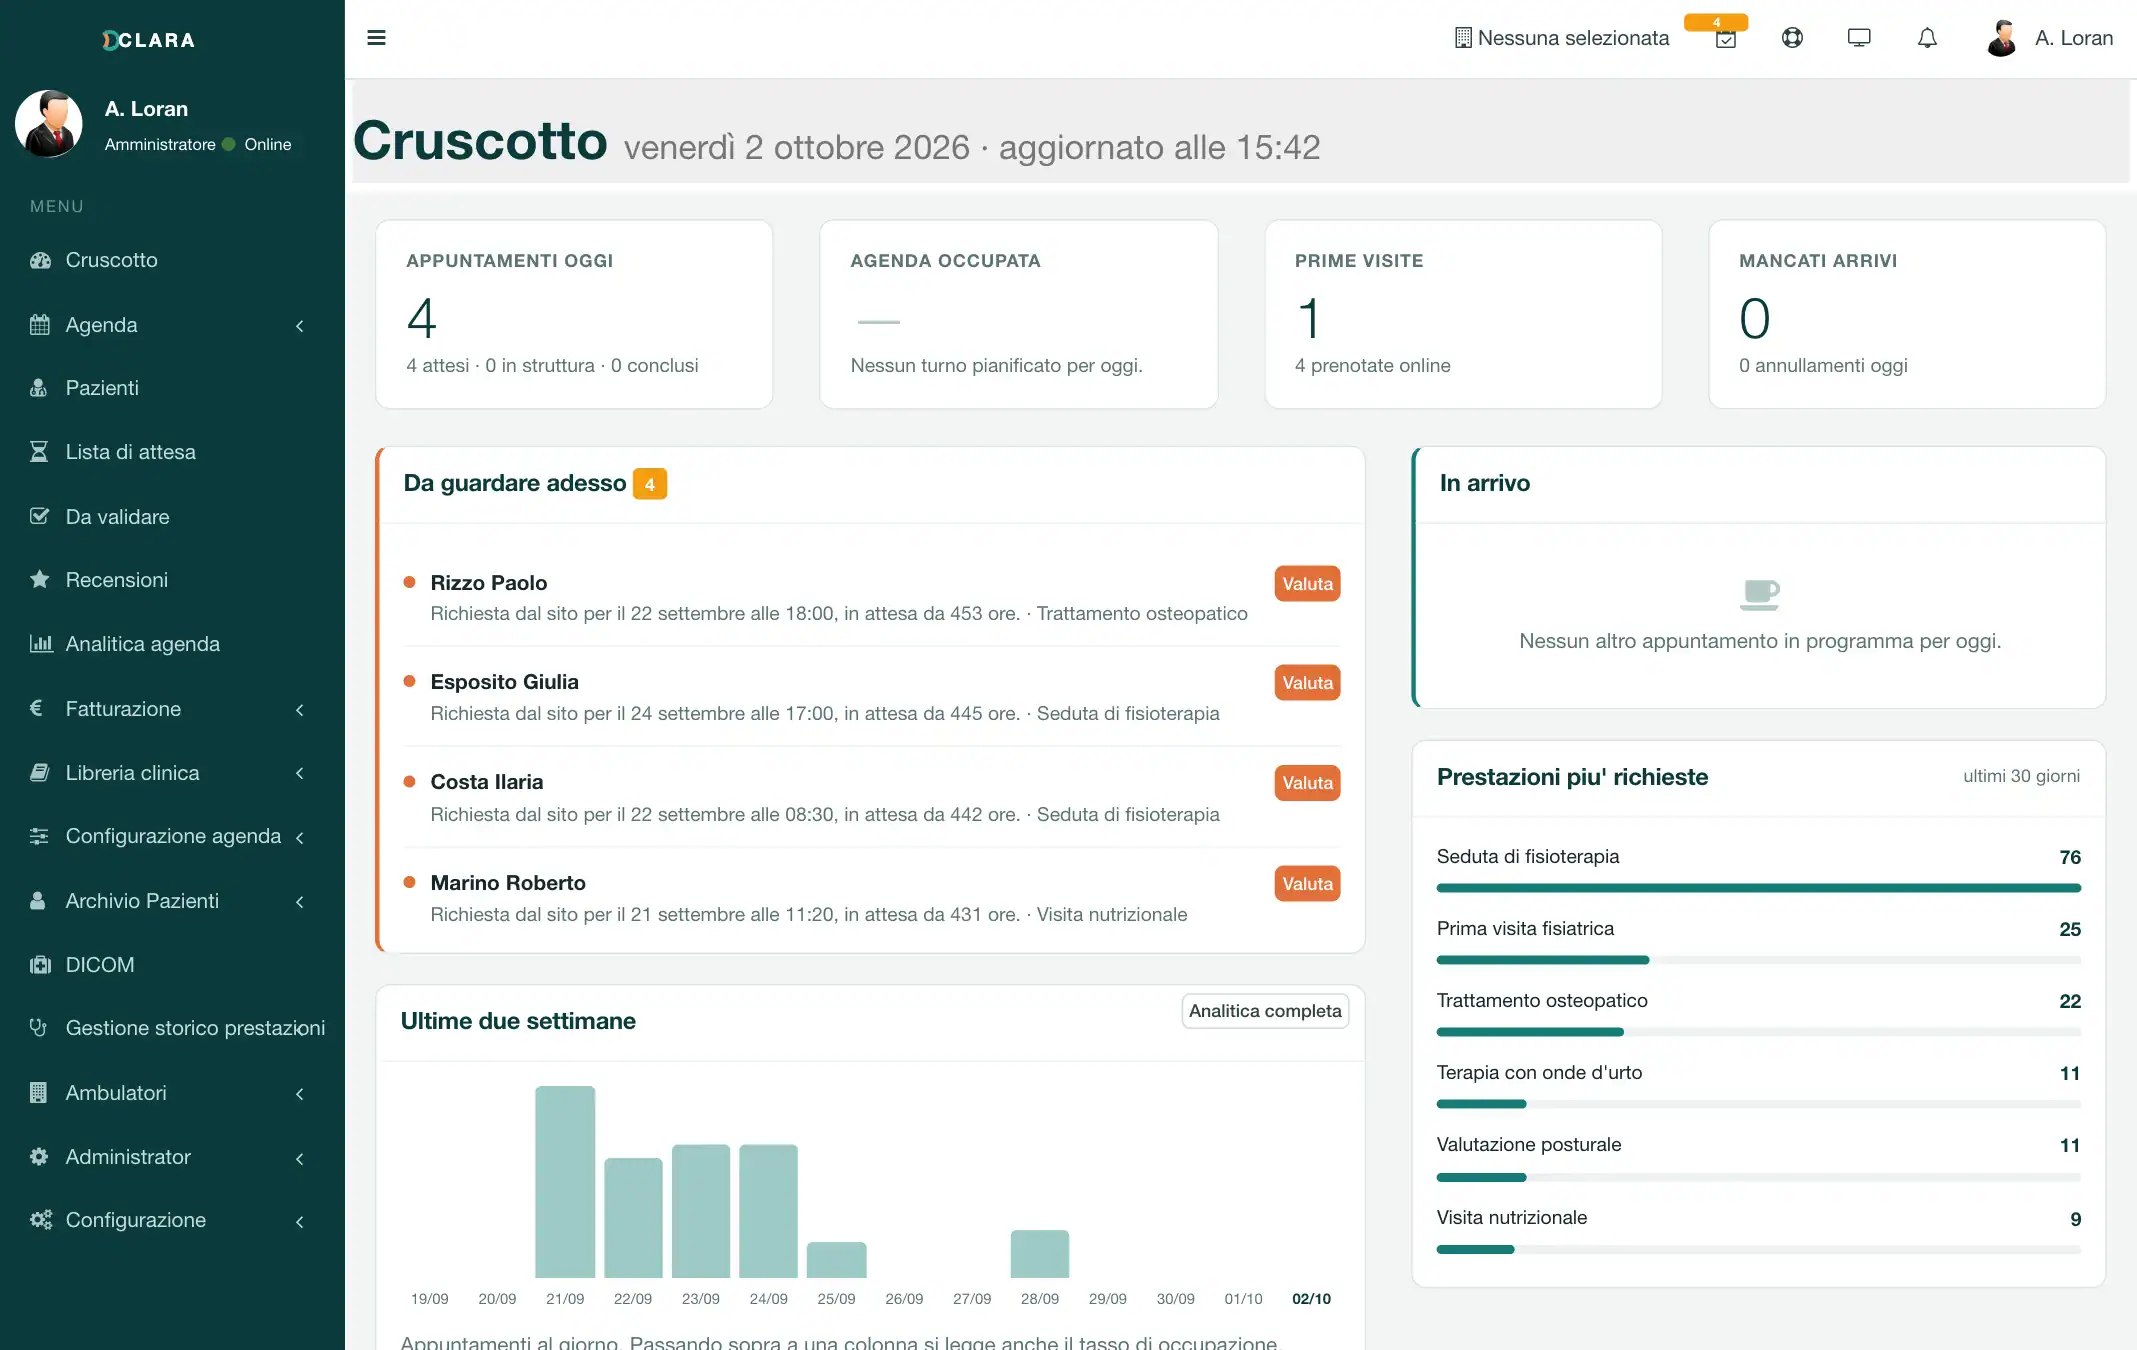Click the checkmark icon for Da validare
The image size is (2137, 1350).
40,516
